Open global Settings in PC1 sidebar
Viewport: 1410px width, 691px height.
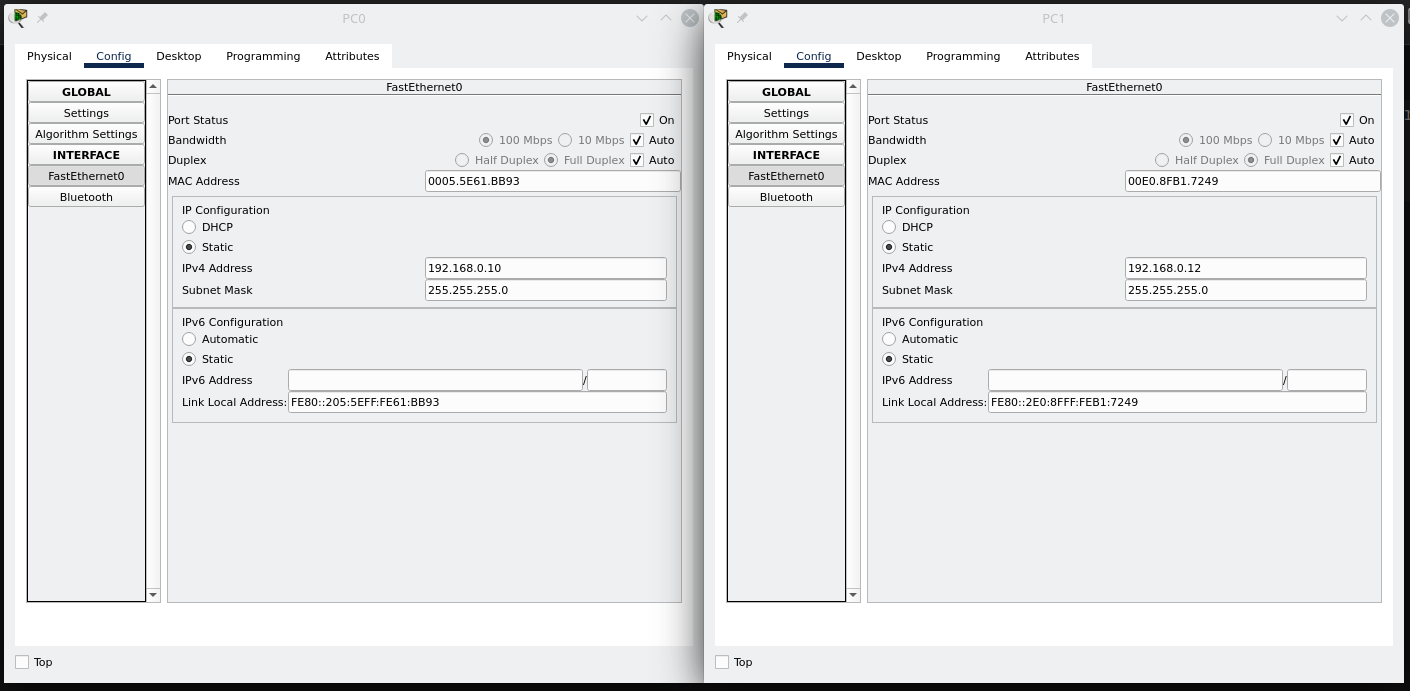(786, 113)
